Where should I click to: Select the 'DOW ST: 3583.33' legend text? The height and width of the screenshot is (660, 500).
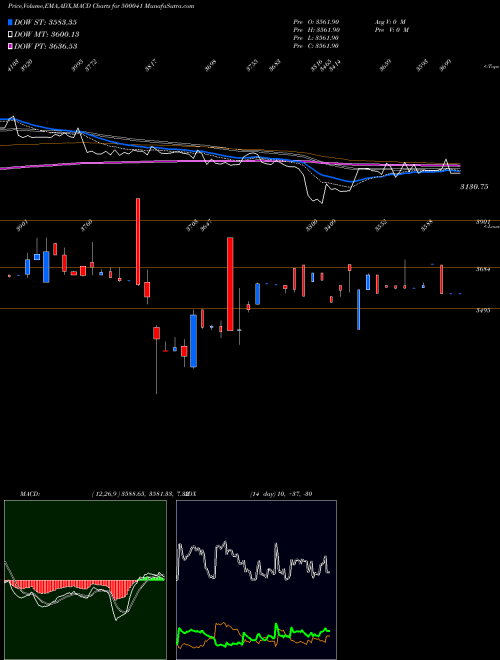[45, 22]
